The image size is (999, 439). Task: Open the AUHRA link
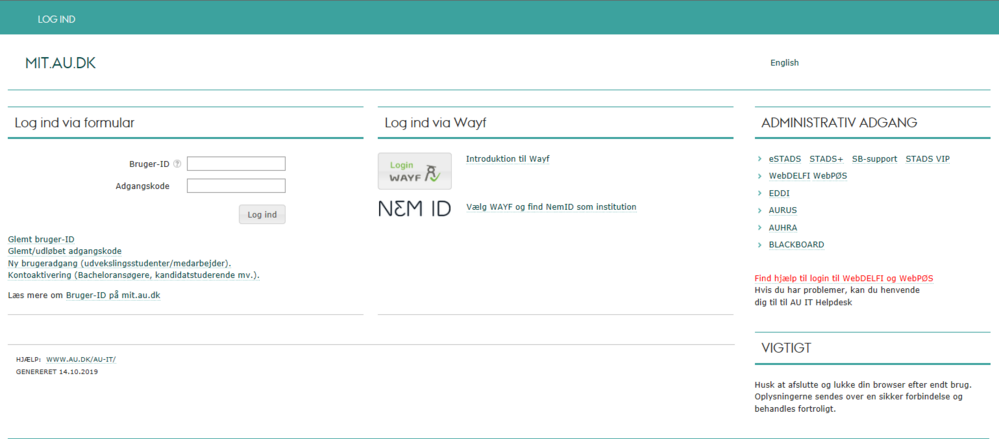783,227
